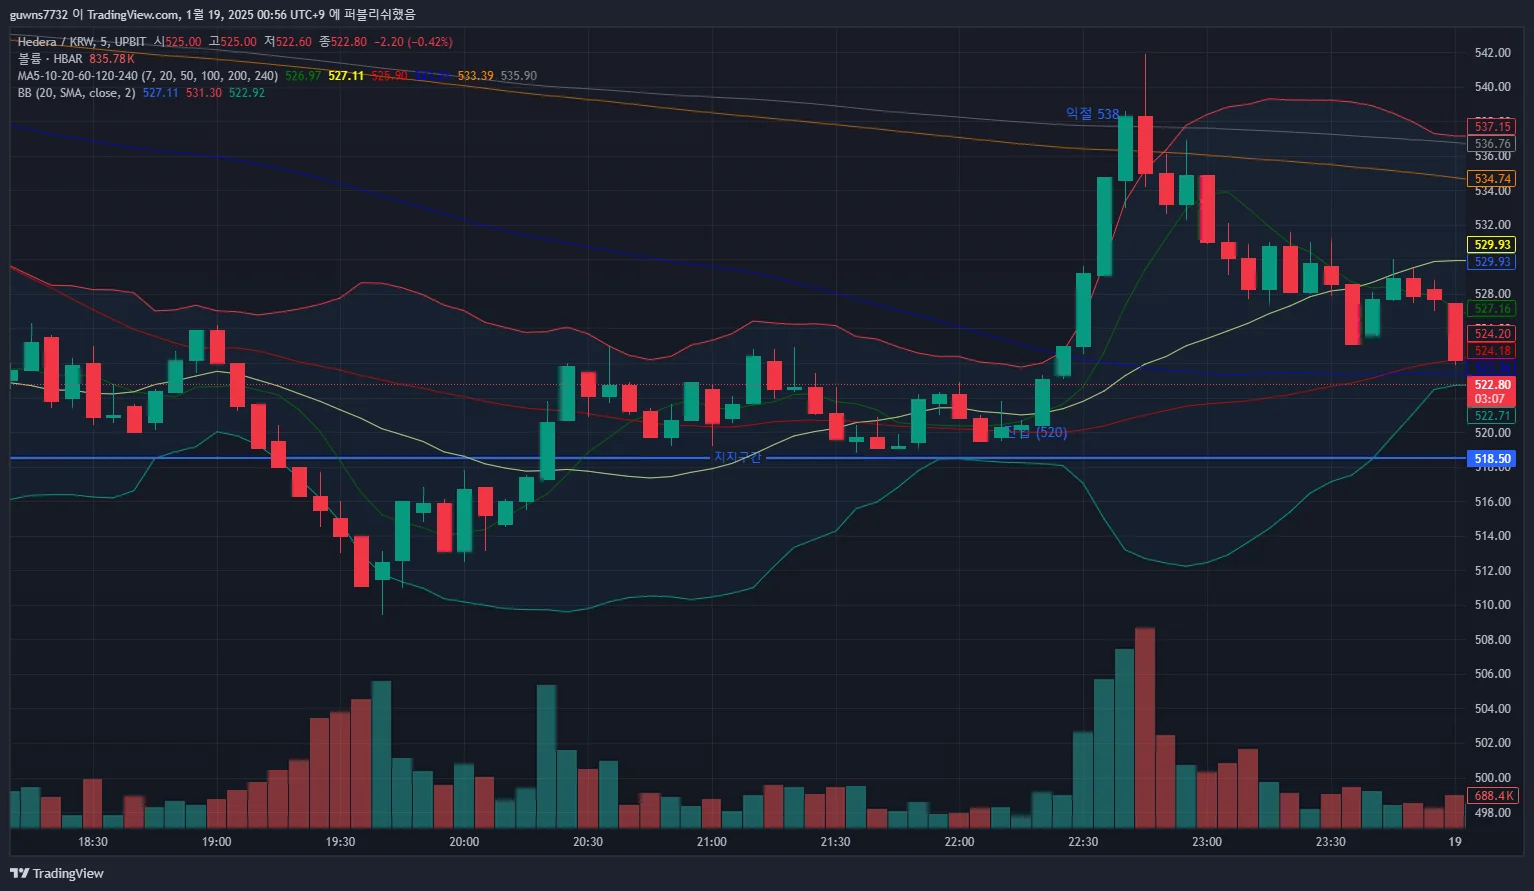1534x891 pixels.
Task: Click the green 522.71 lower band tag
Action: coord(1492,416)
